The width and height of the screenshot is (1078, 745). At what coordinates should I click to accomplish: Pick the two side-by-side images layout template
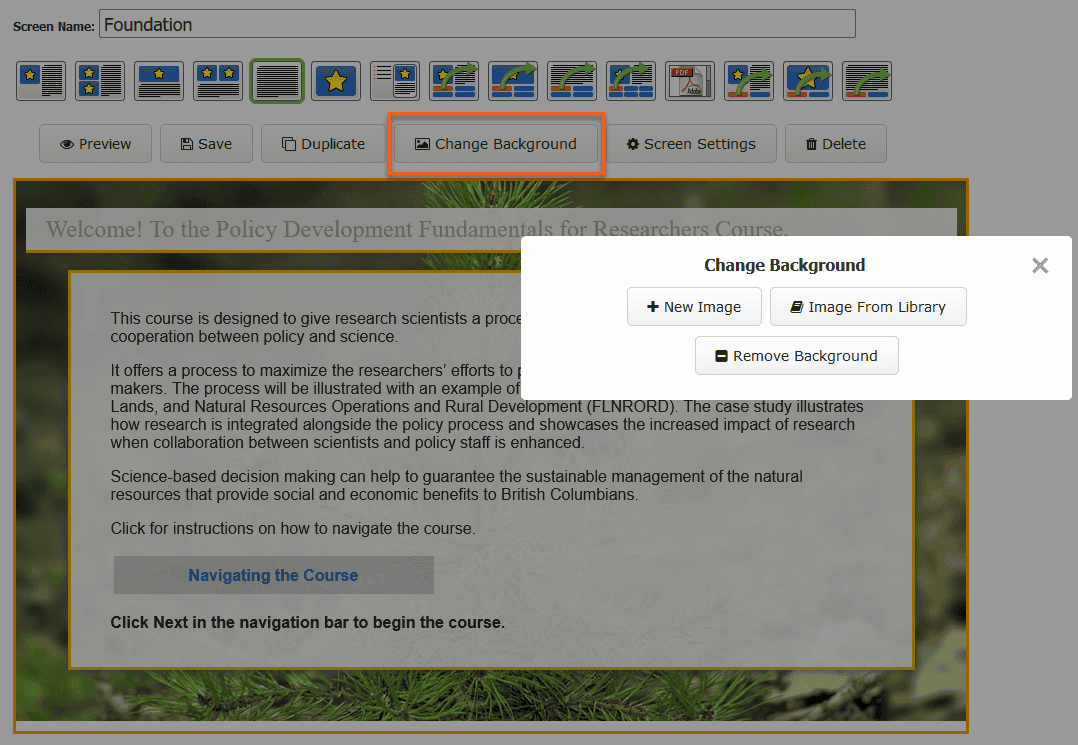pyautogui.click(x=218, y=81)
